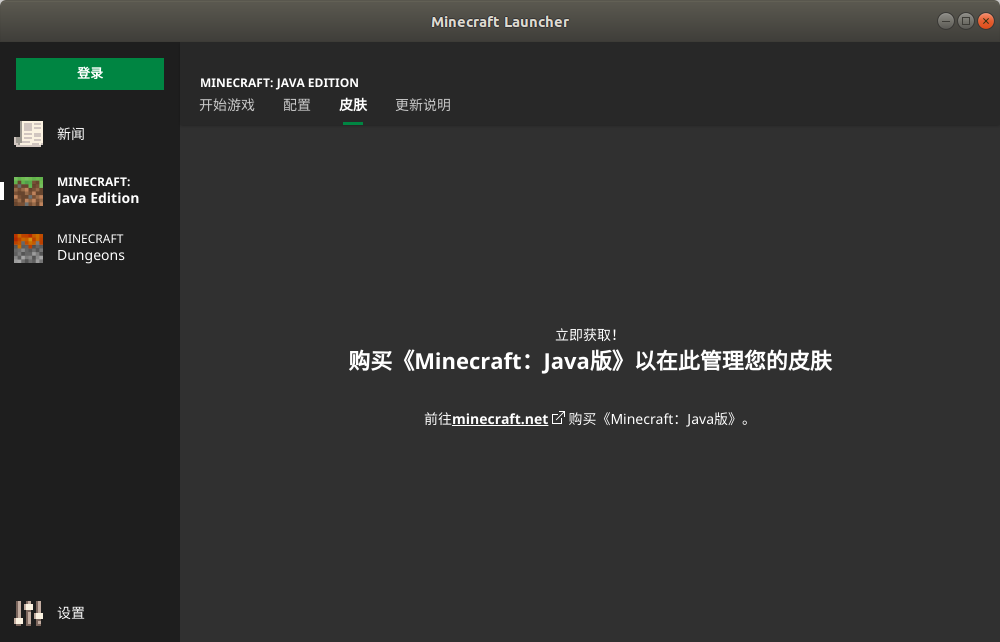Image resolution: width=1000 pixels, height=642 pixels.
Task: Click the sliders 设置 settings icon
Action: (x=29, y=613)
